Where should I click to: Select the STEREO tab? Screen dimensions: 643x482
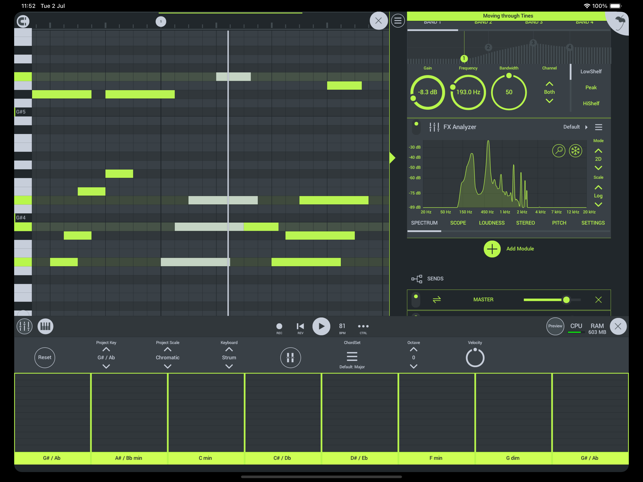526,223
